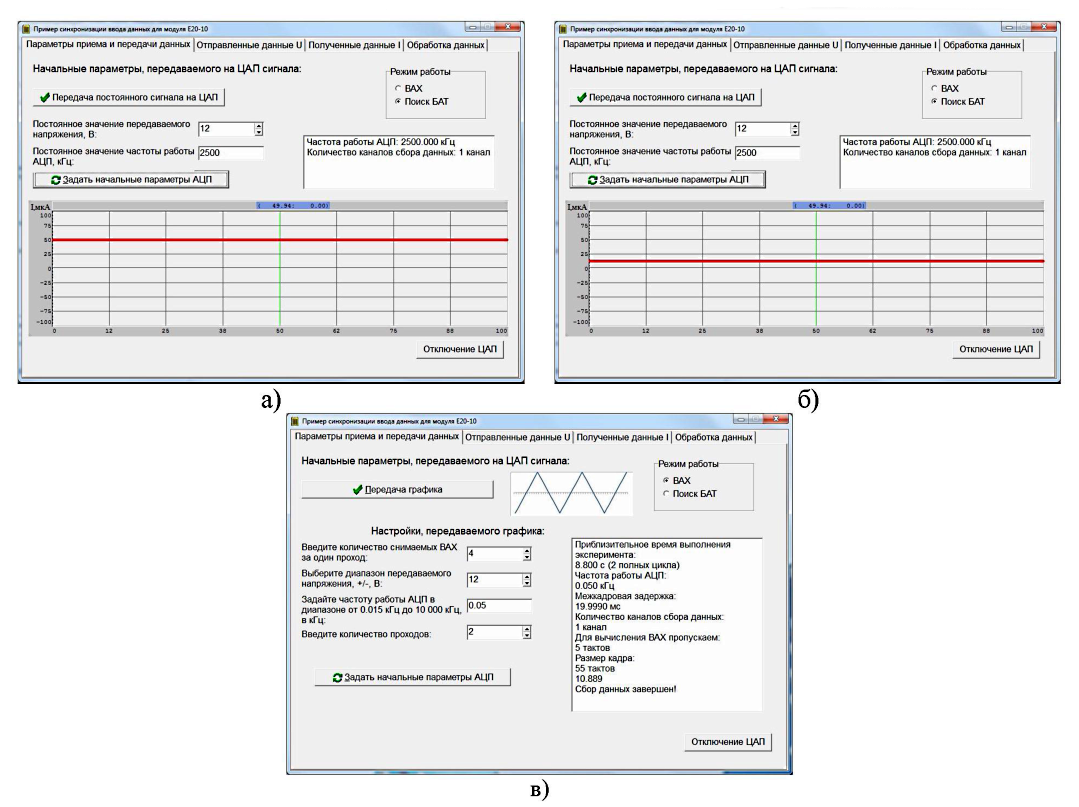Choose ВАХ mode in window б)
The height and width of the screenshot is (807, 1079).
(934, 88)
